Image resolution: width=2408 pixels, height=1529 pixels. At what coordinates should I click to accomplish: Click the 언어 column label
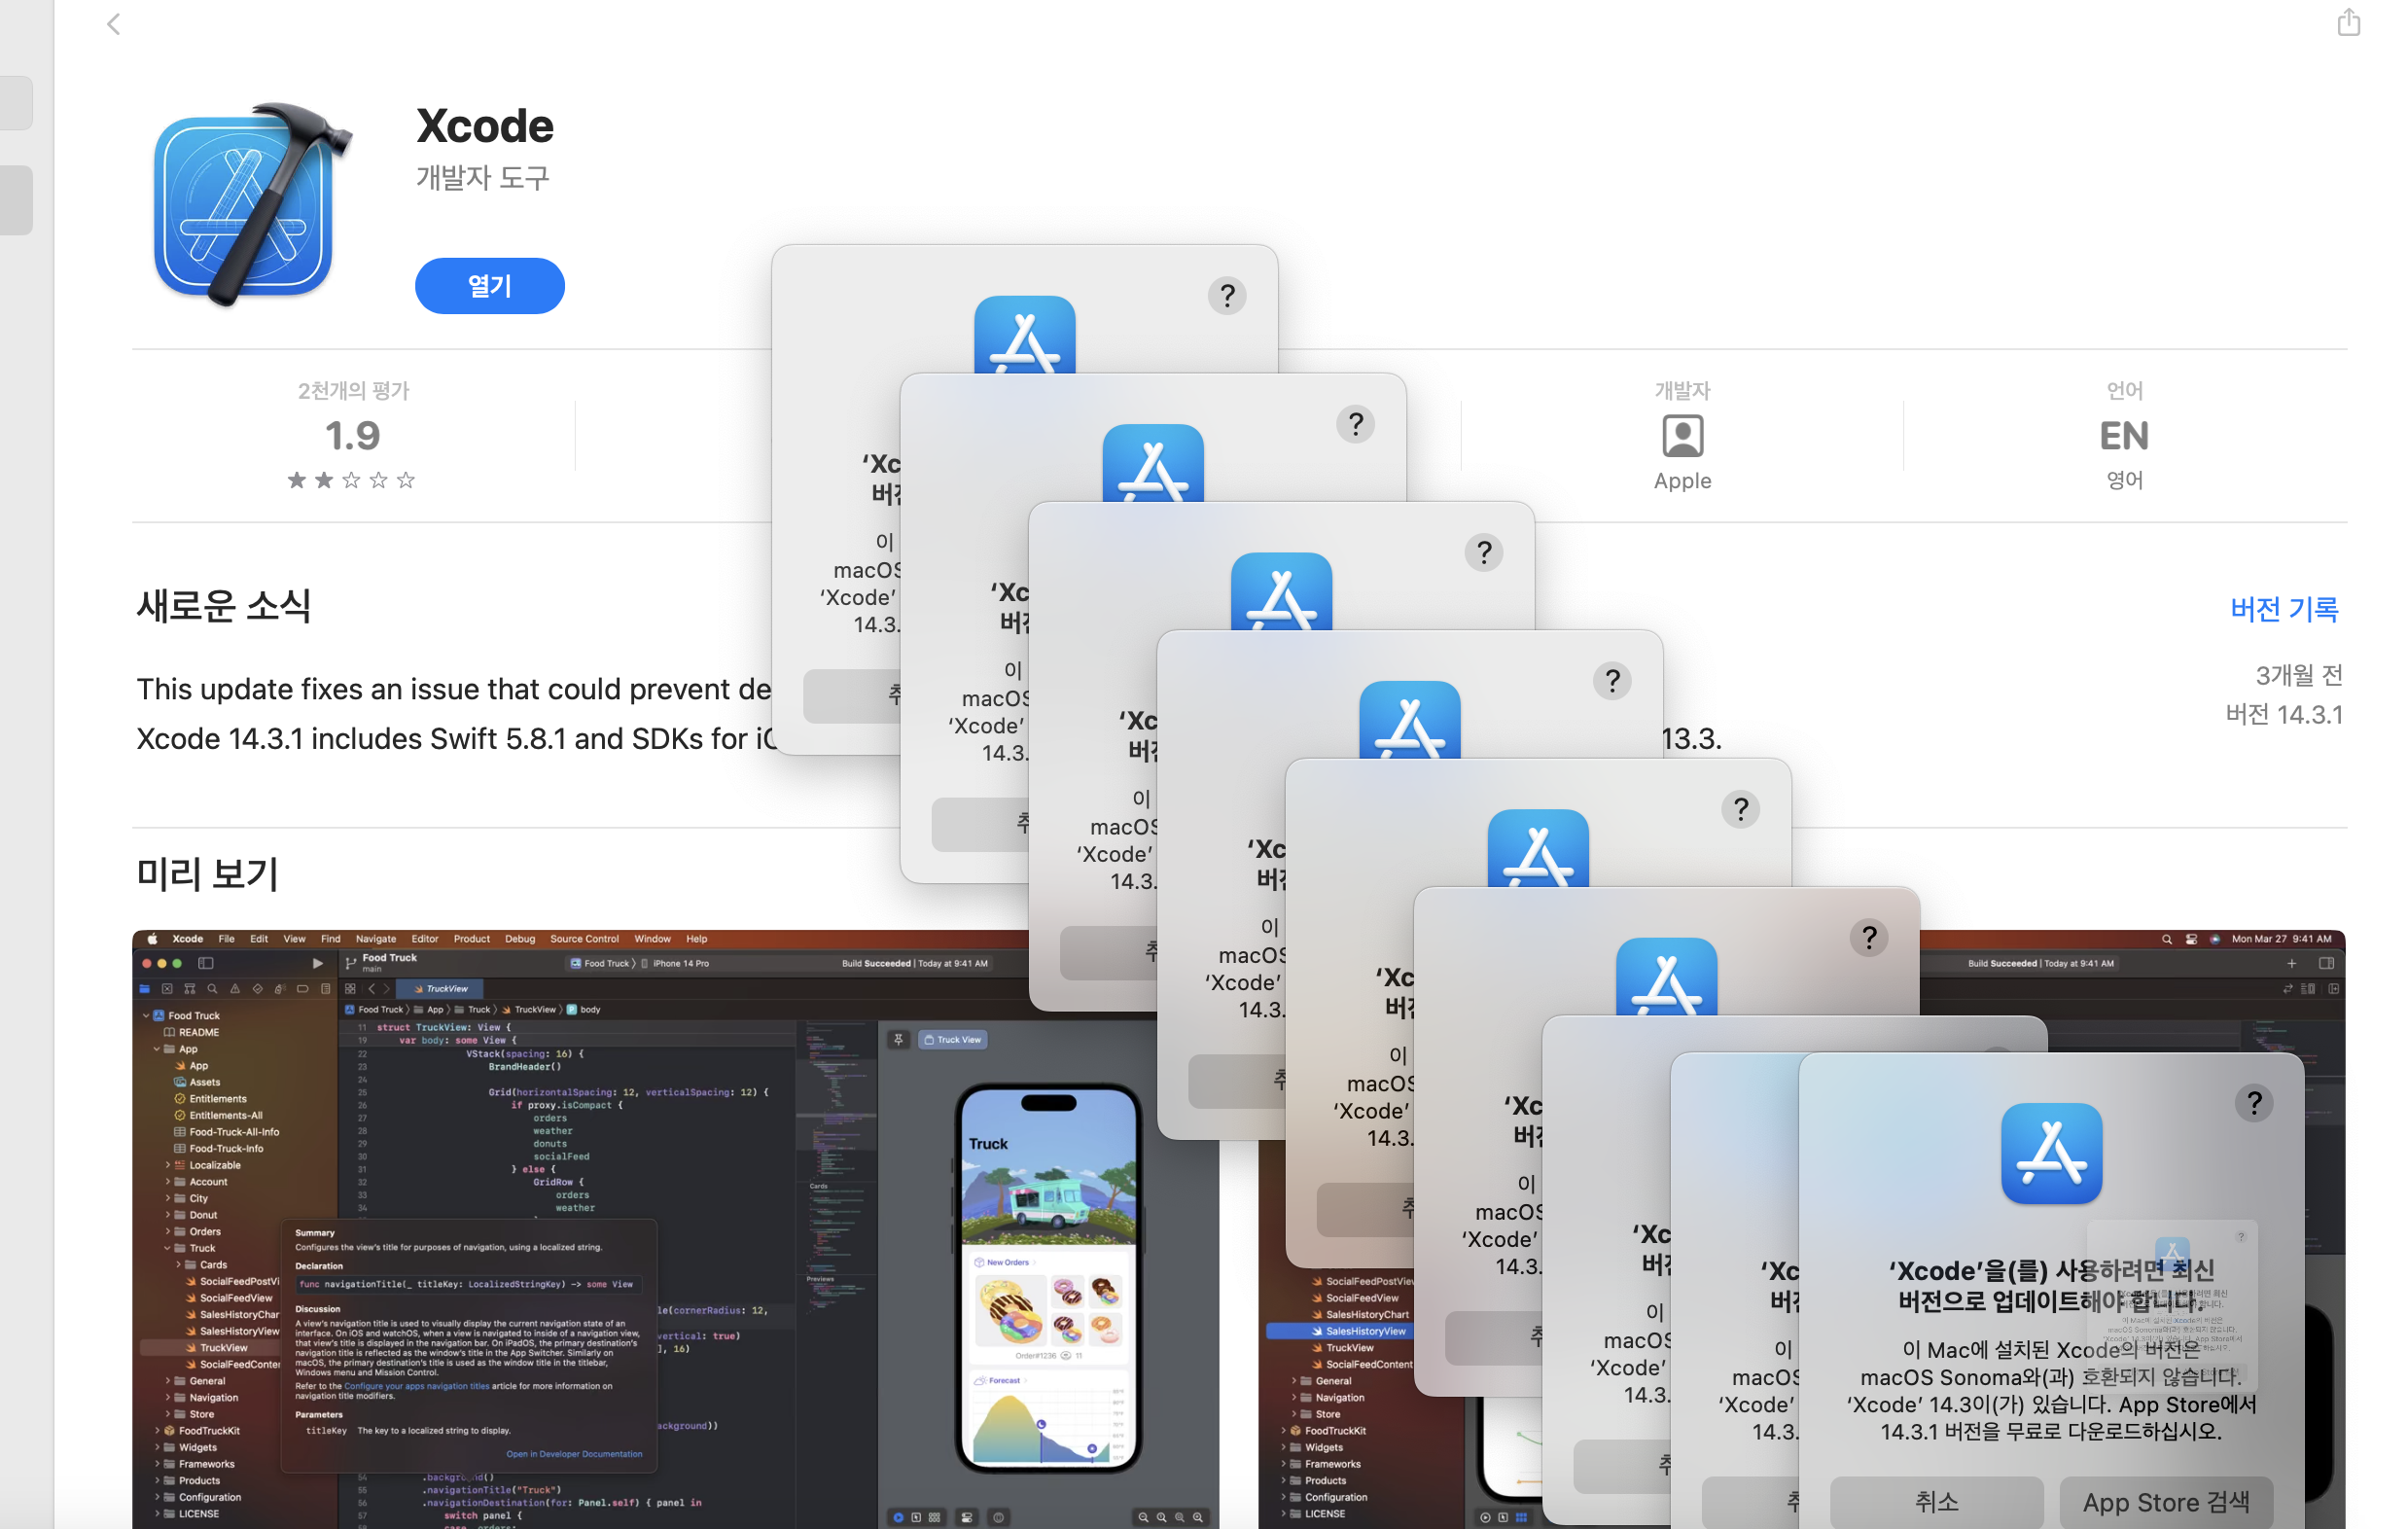(x=2124, y=390)
